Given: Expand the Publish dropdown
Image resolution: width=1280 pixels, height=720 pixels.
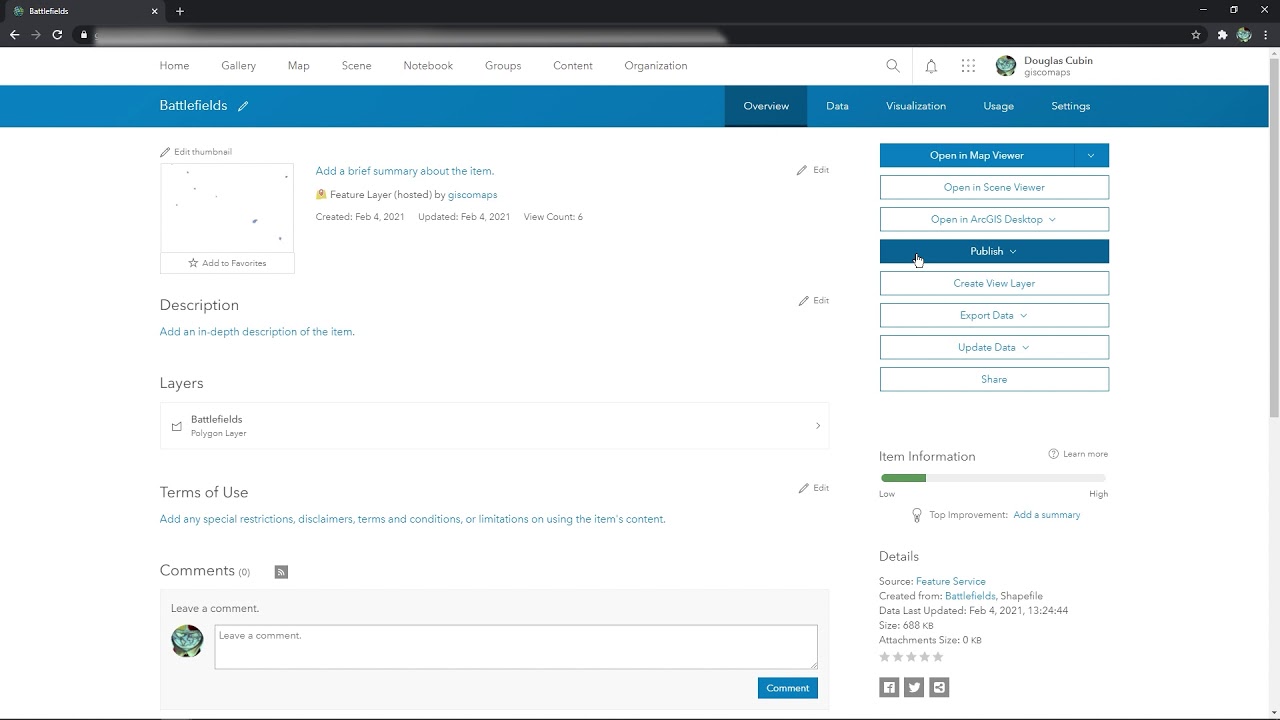Looking at the screenshot, I should point(1013,251).
